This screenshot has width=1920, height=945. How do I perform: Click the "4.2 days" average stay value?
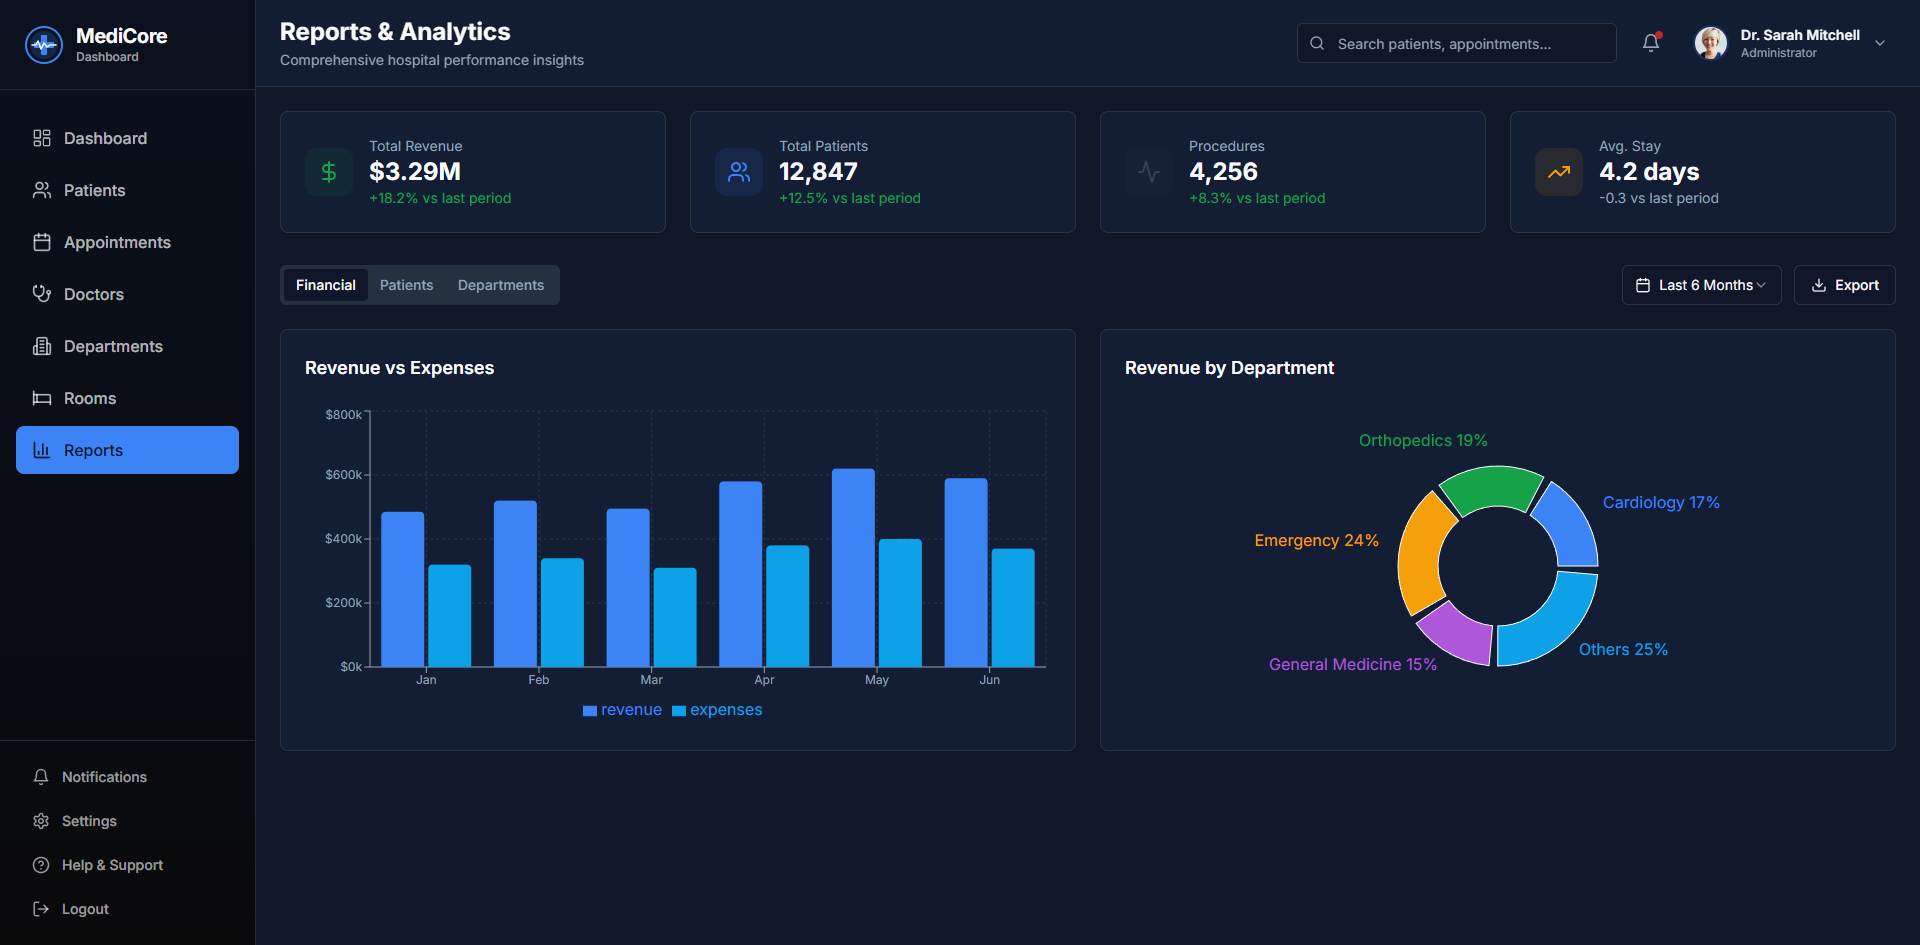(1649, 172)
